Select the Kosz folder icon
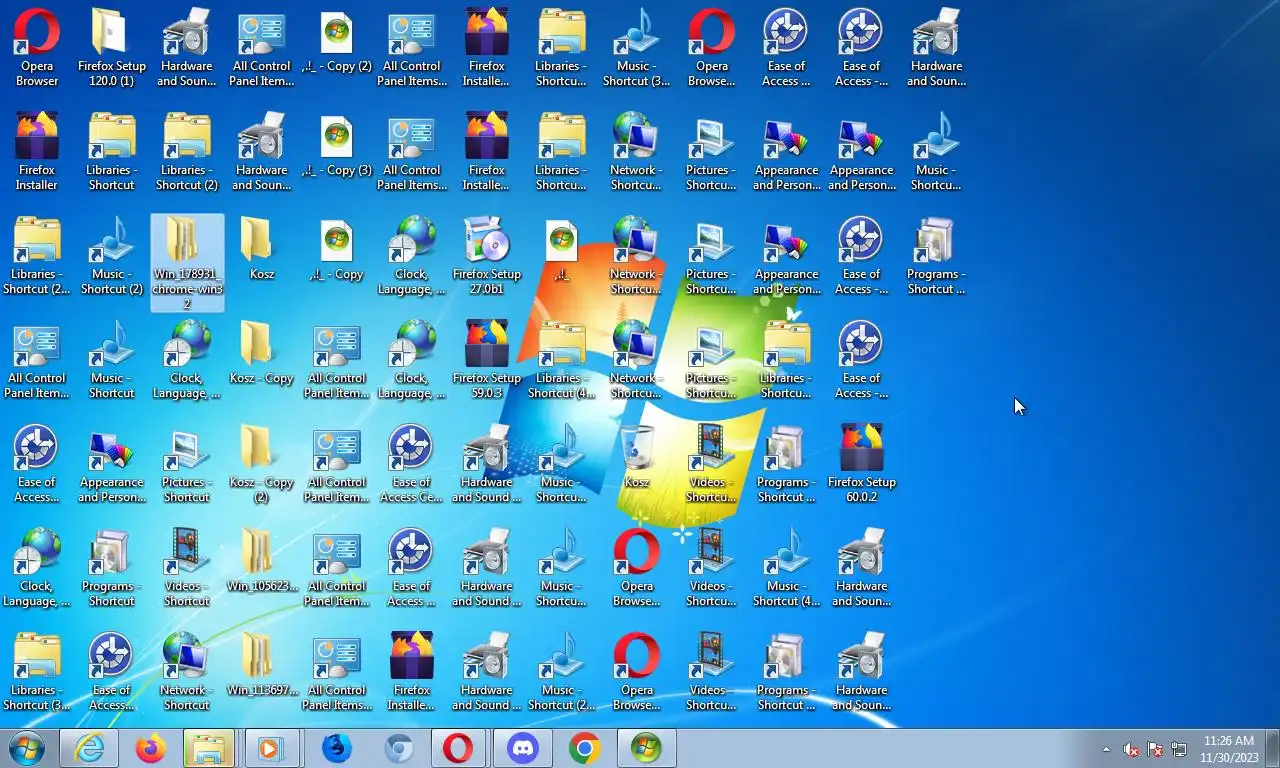The width and height of the screenshot is (1280, 768). [261, 250]
